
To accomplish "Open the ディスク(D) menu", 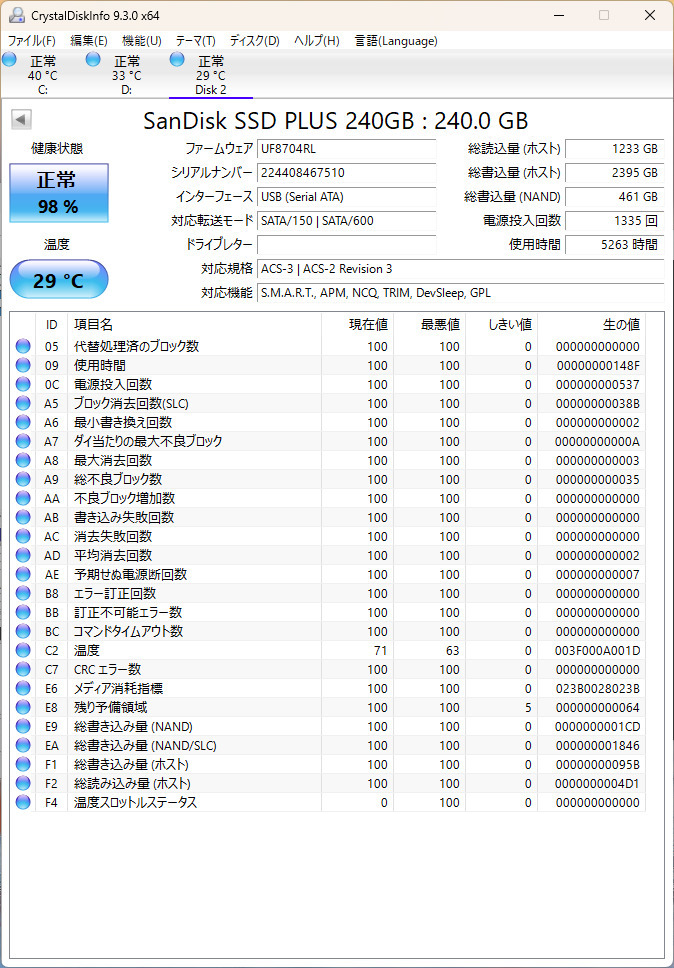I will 254,41.
